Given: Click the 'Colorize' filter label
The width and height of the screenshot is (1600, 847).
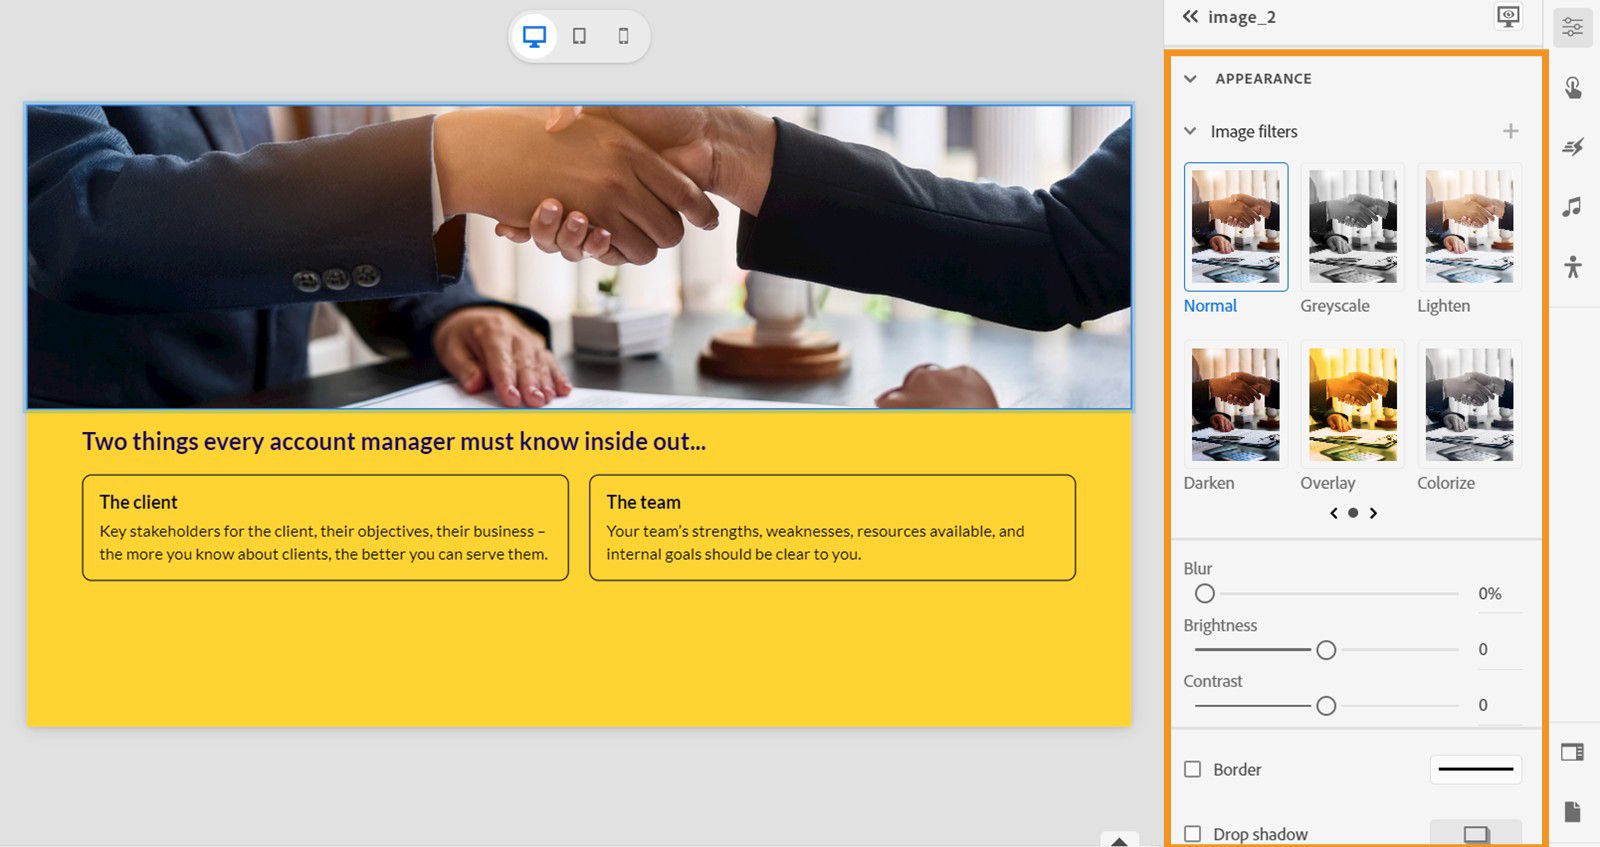Looking at the screenshot, I should coord(1446,483).
